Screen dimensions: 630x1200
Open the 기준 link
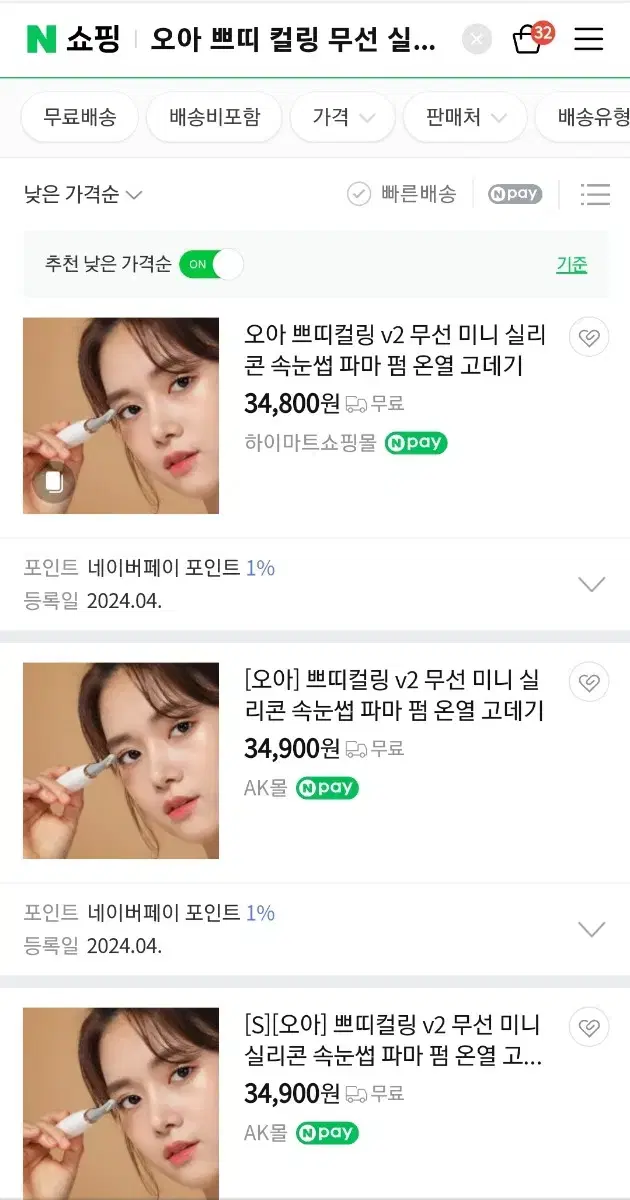(572, 264)
